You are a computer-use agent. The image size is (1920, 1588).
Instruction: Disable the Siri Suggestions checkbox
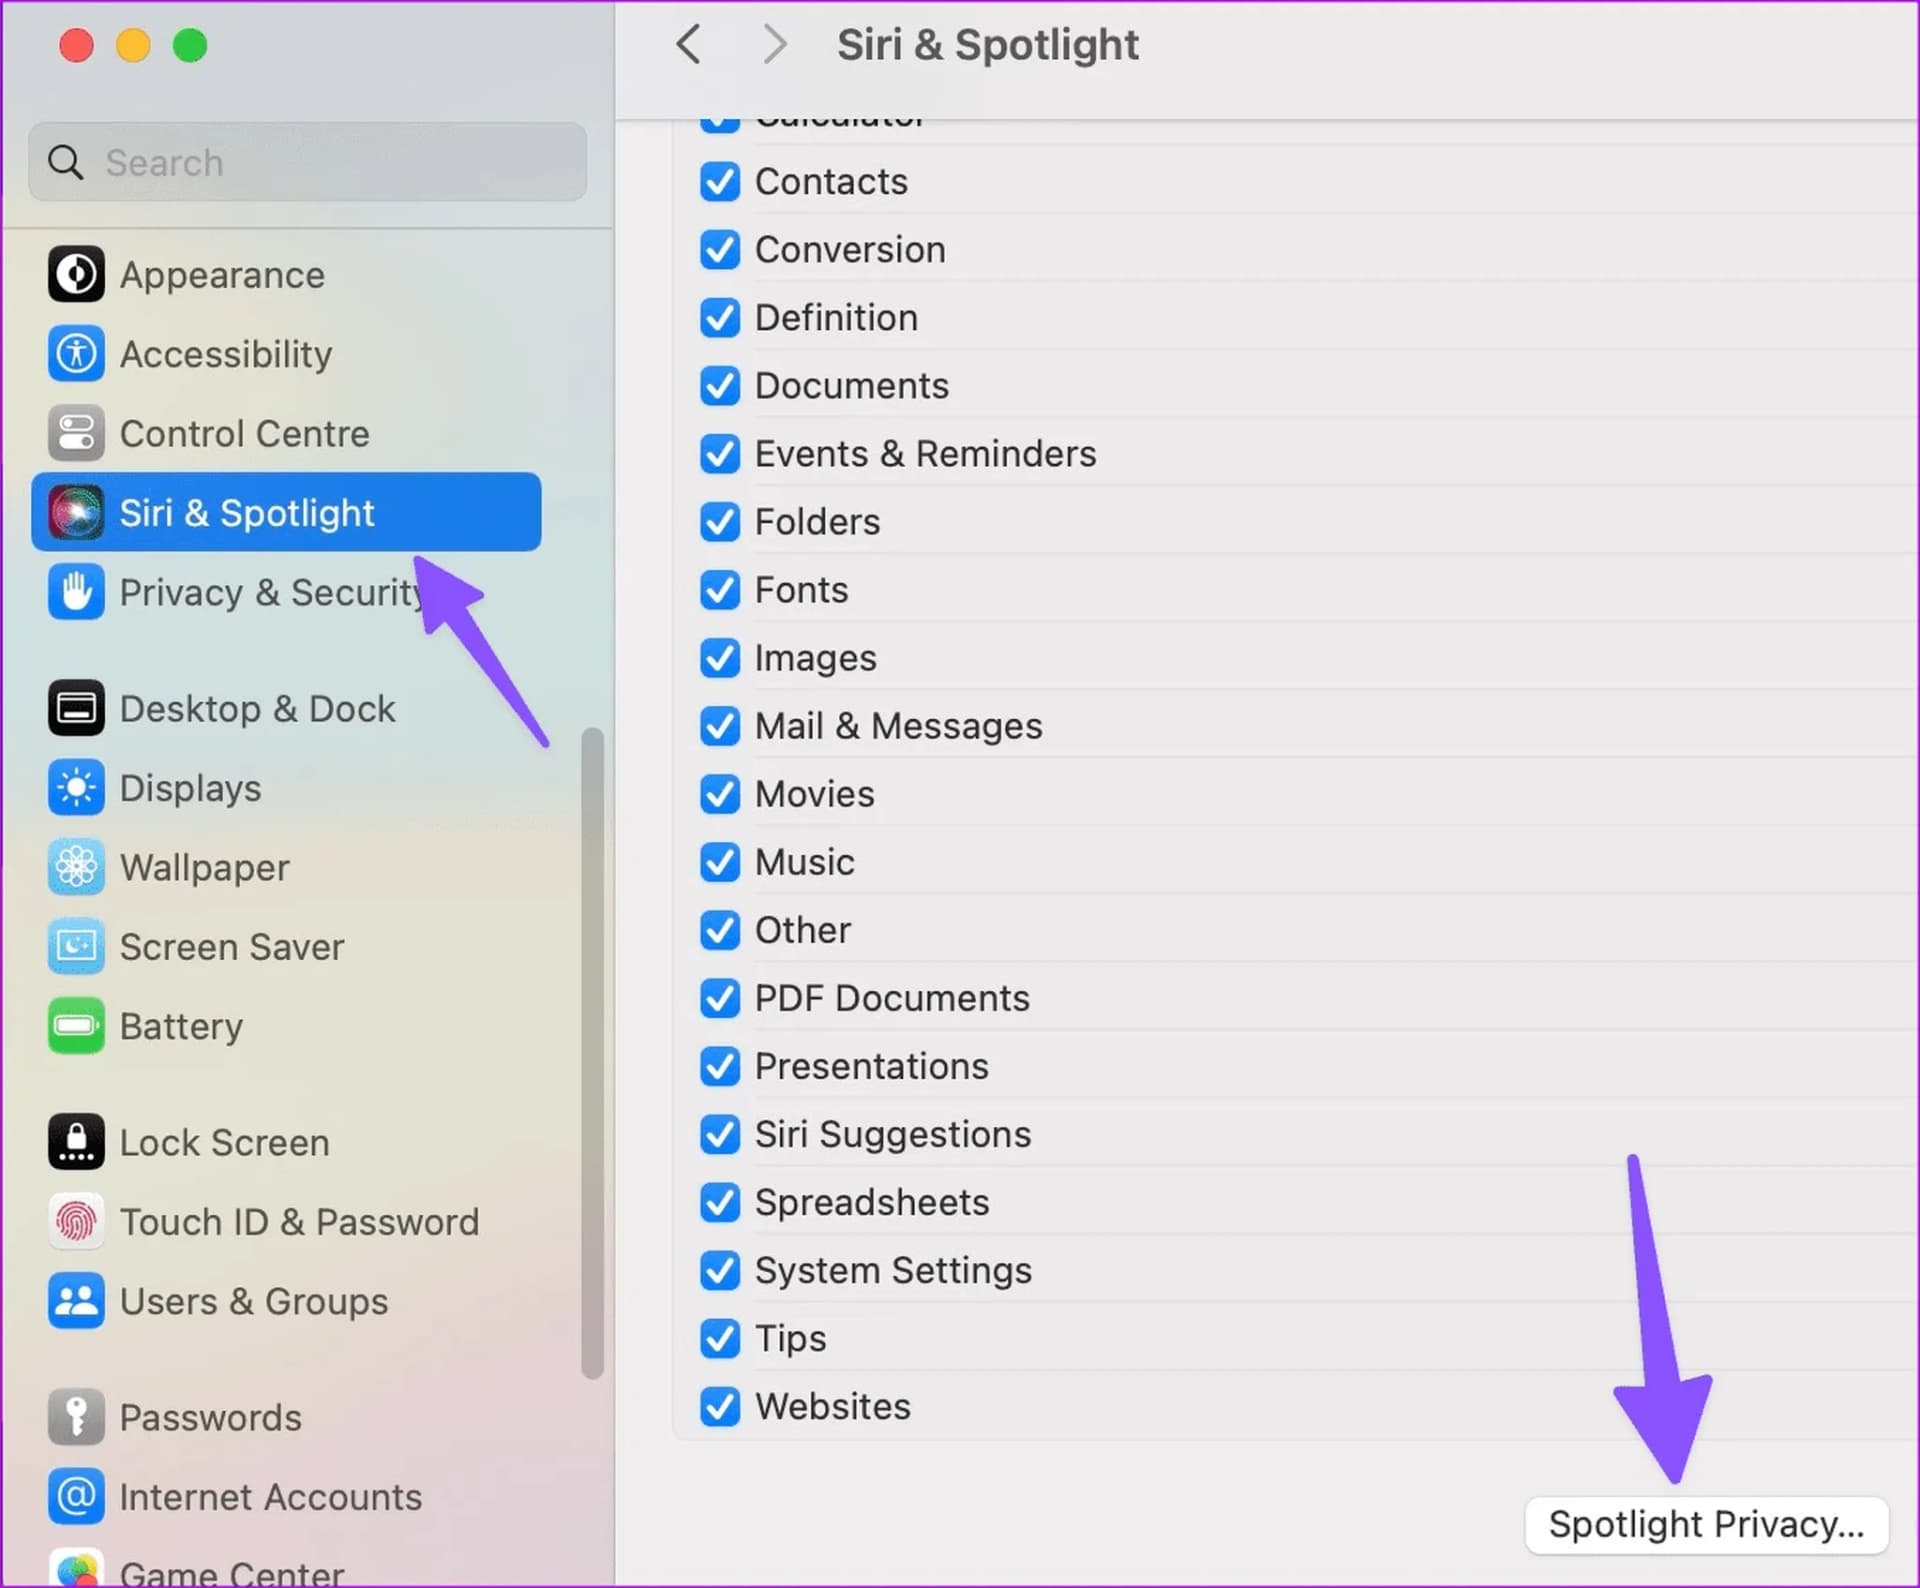[x=720, y=1134]
